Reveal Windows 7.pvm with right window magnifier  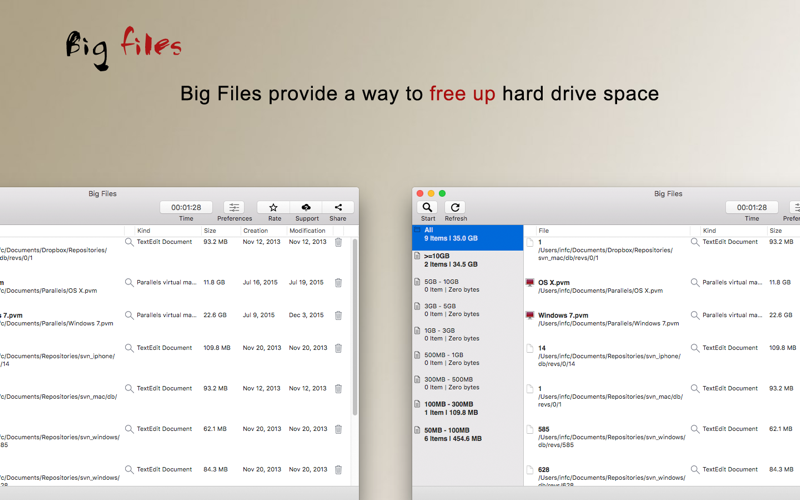pyautogui.click(x=695, y=315)
